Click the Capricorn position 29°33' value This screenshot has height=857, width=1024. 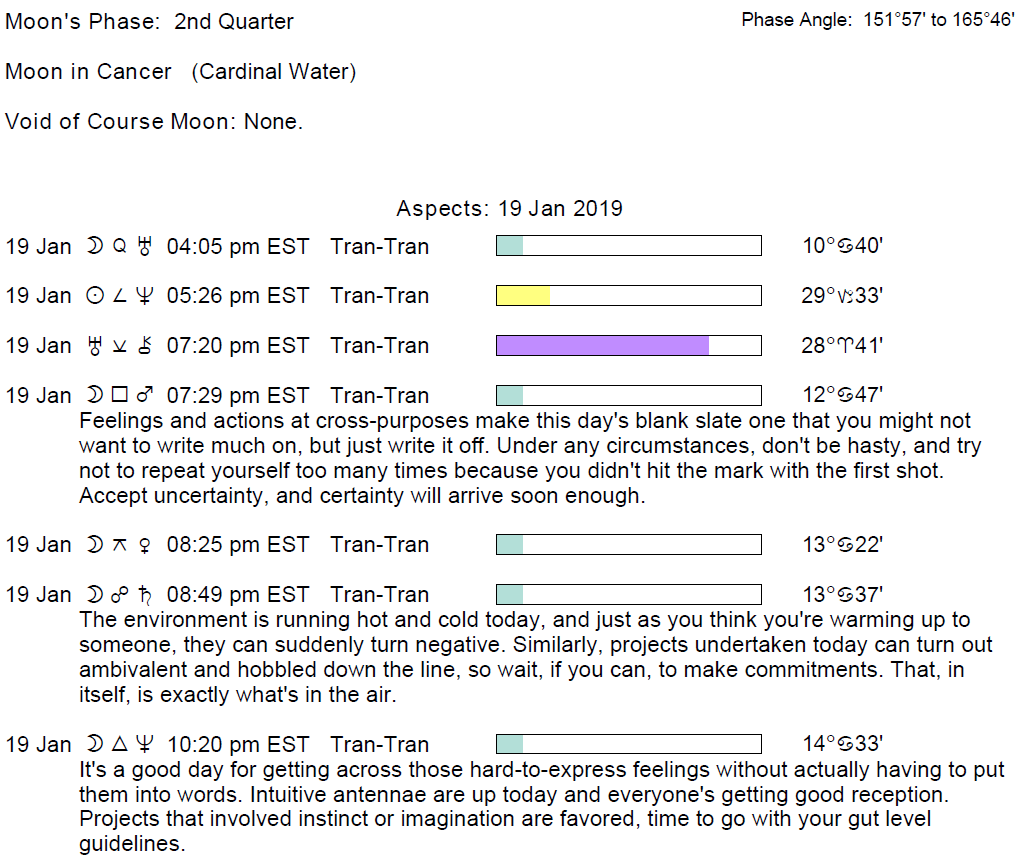pos(842,296)
